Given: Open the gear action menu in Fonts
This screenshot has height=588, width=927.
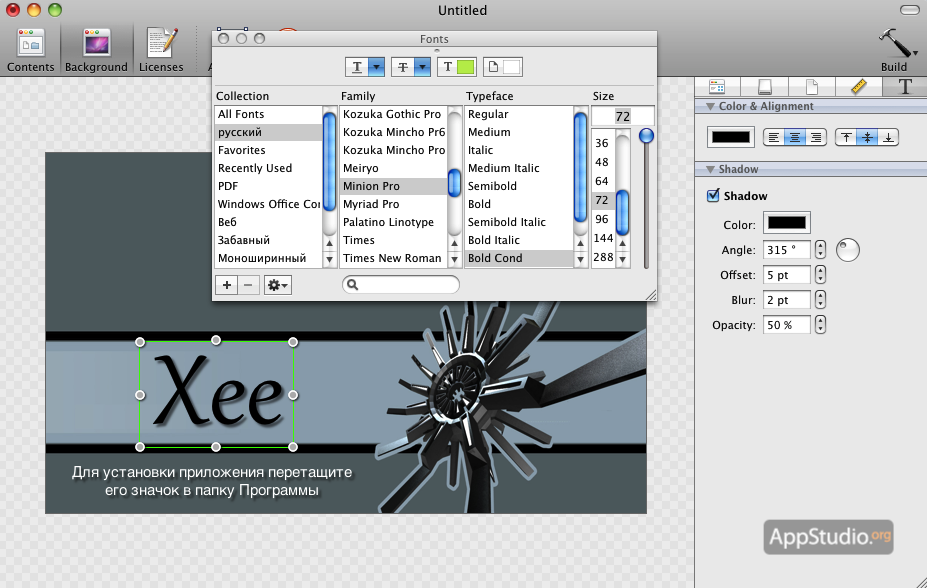Looking at the screenshot, I should (x=278, y=285).
